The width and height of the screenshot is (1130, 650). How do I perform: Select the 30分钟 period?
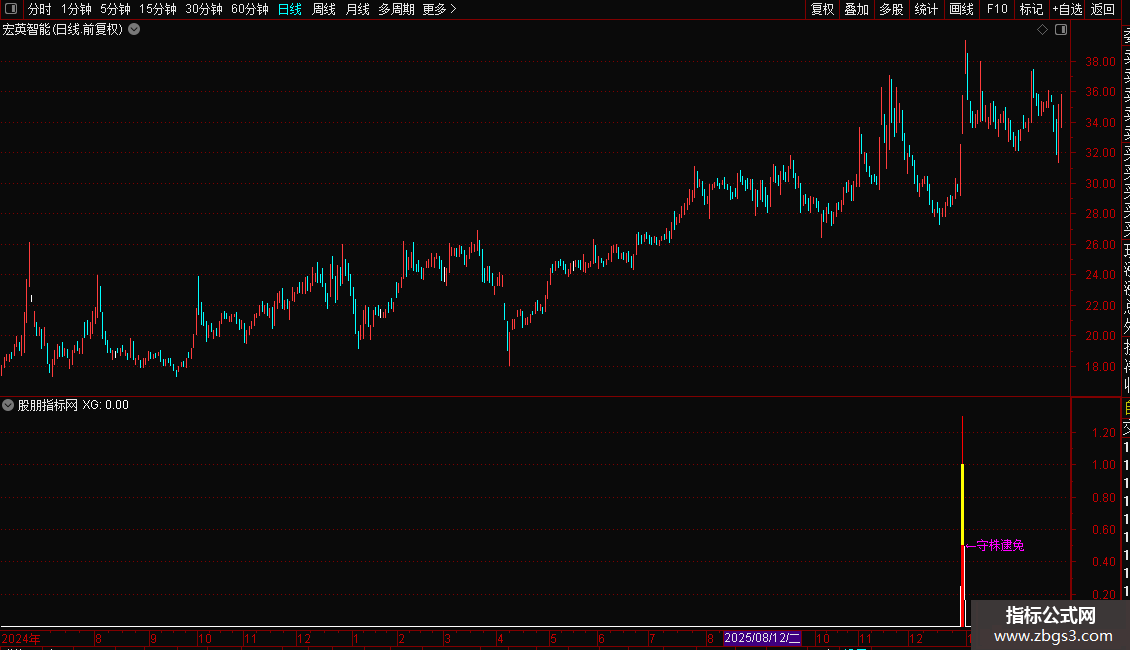tap(204, 9)
